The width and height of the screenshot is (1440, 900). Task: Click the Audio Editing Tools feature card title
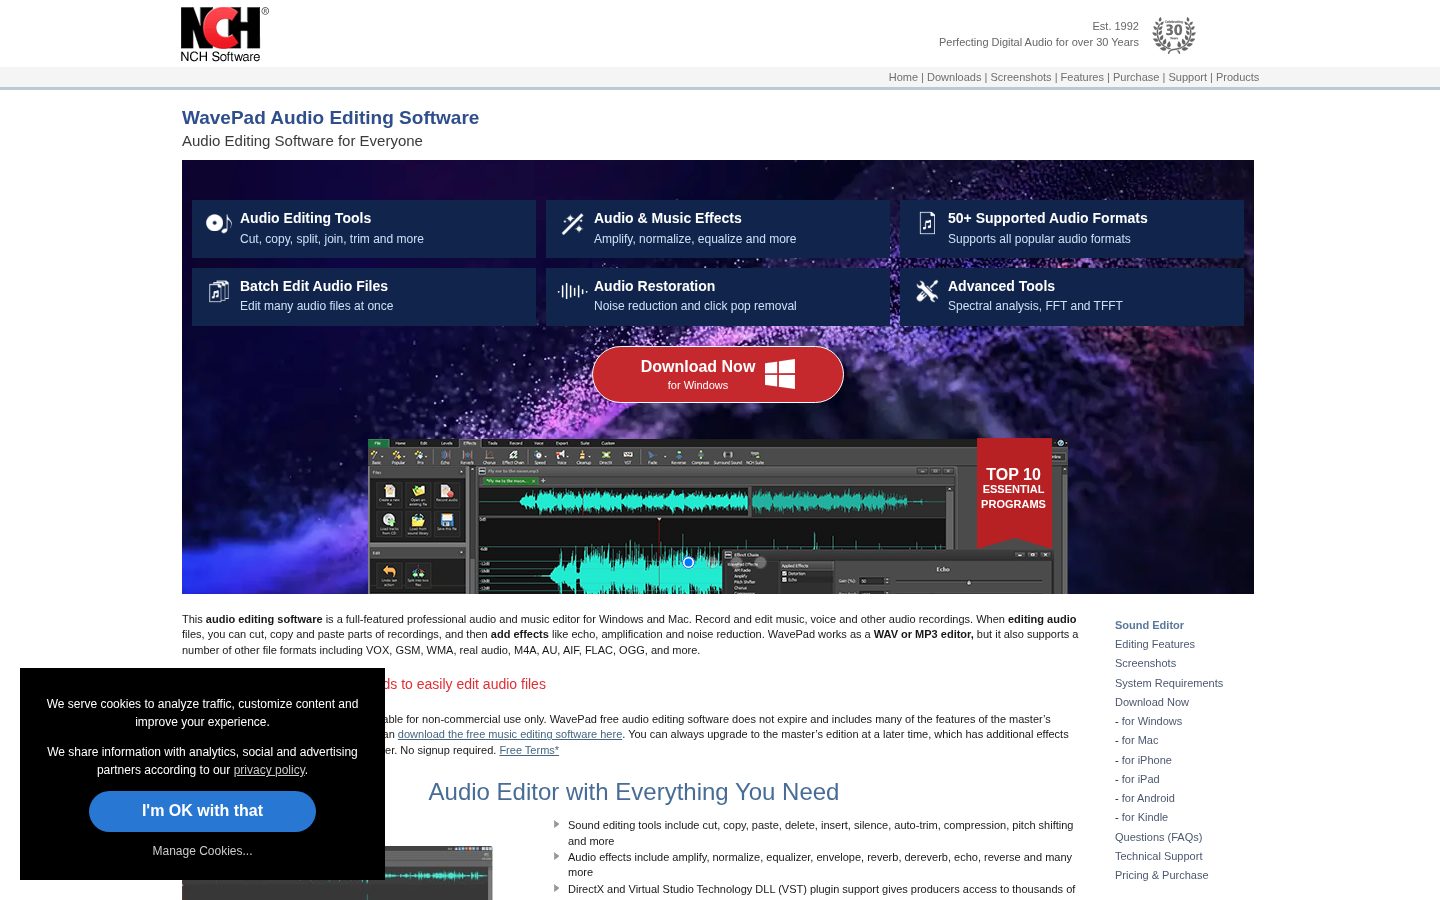pyautogui.click(x=305, y=218)
